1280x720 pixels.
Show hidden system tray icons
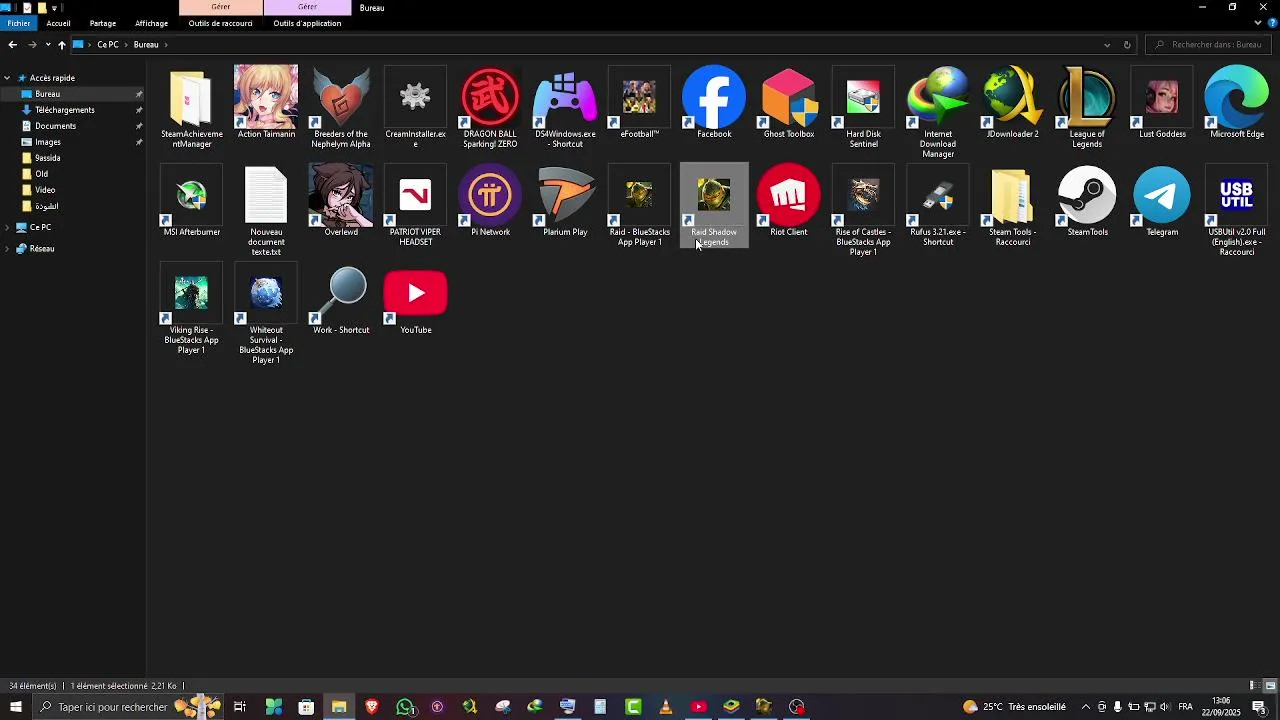pos(1086,707)
